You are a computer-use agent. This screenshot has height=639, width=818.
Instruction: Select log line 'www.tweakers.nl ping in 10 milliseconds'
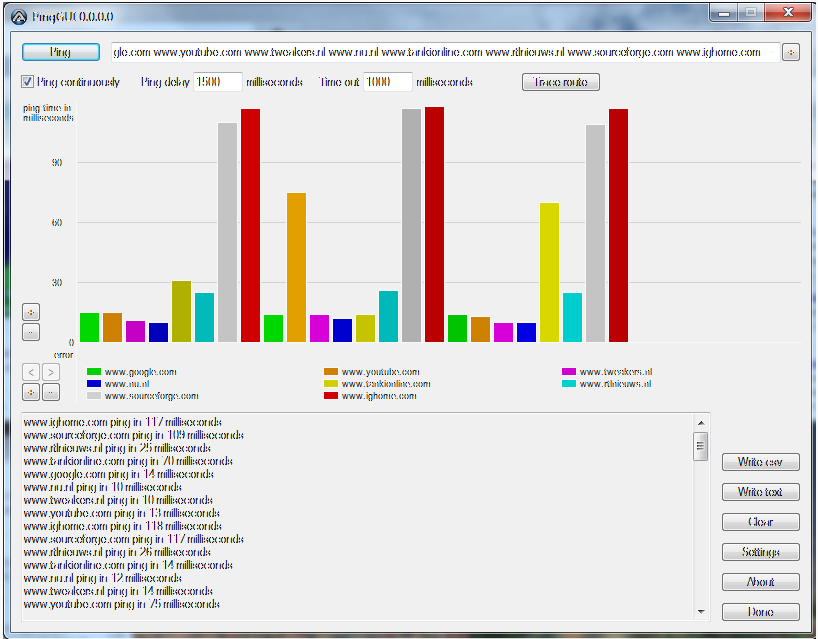pyautogui.click(x=118, y=500)
